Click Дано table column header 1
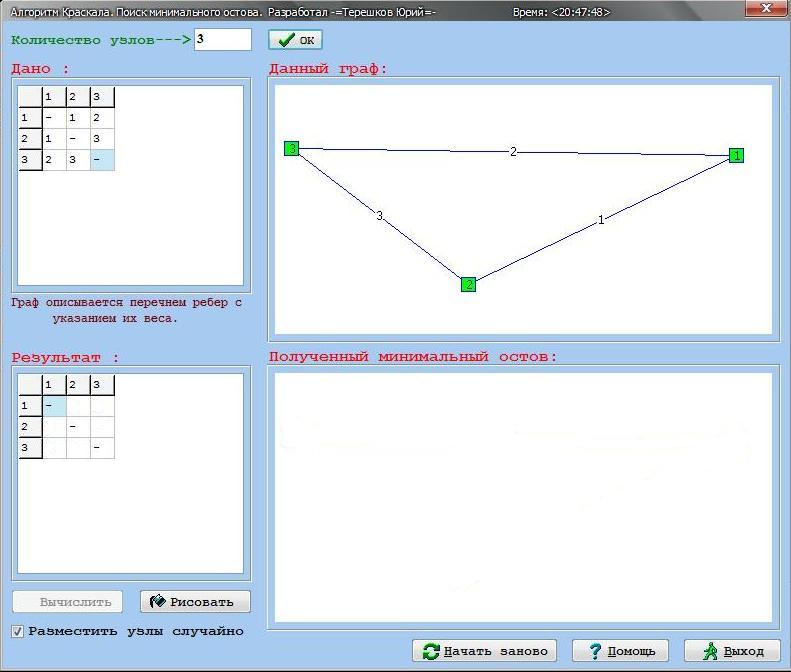 54,97
